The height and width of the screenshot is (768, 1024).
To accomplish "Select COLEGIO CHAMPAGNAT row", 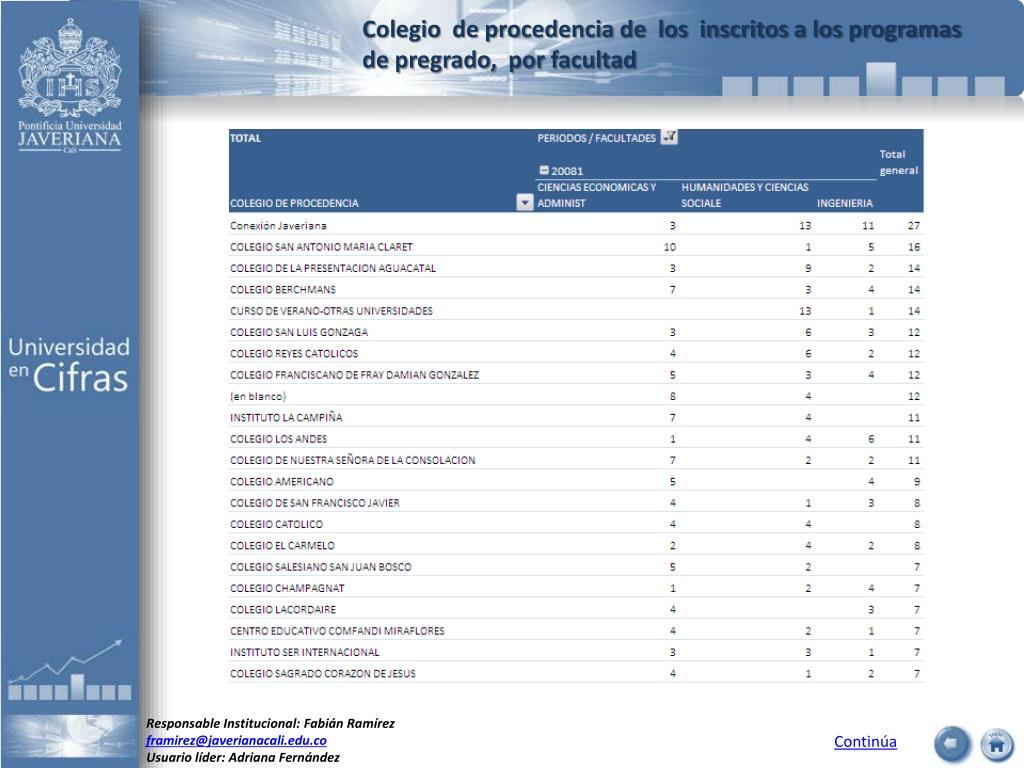I will pyautogui.click(x=576, y=588).
